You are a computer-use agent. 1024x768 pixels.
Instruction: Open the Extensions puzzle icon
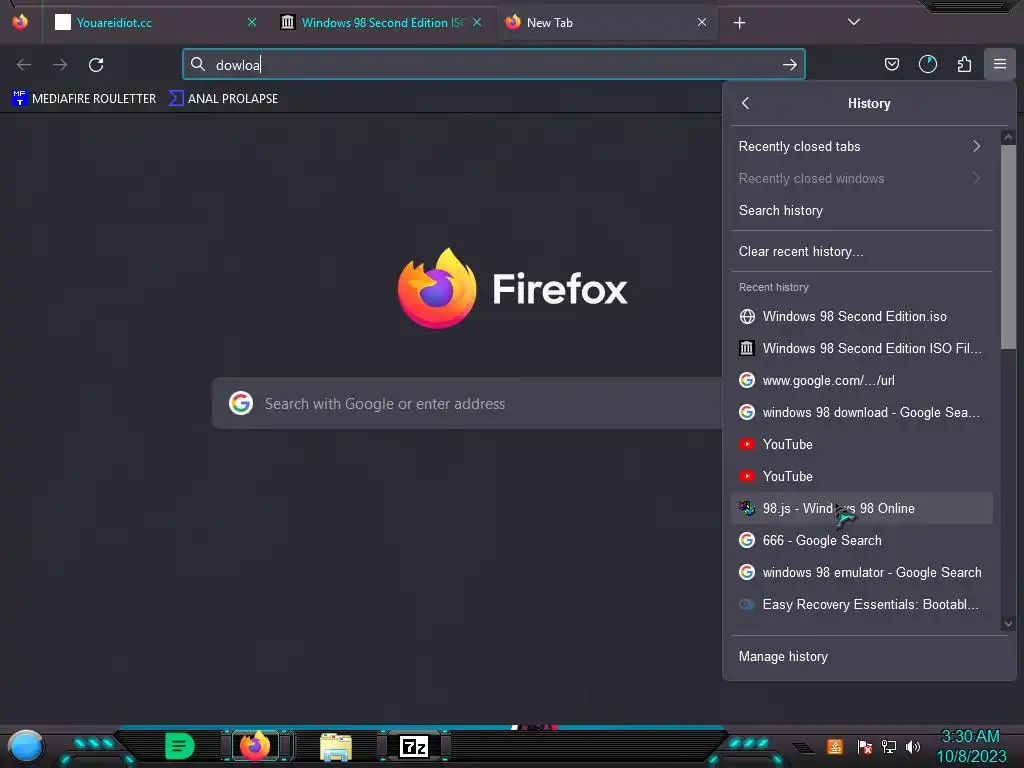click(964, 64)
